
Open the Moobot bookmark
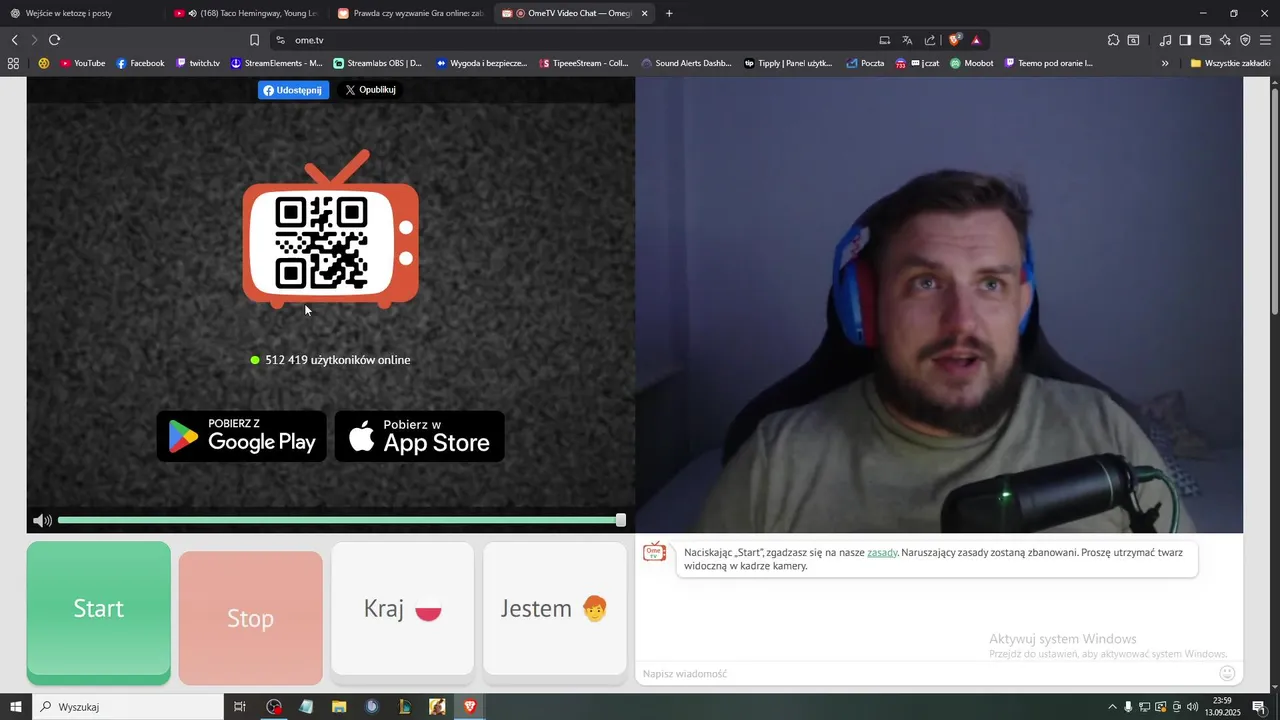tap(971, 63)
